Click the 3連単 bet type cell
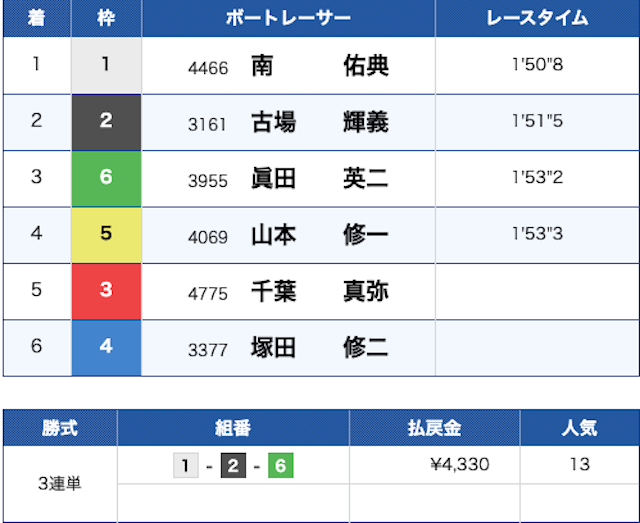 pyautogui.click(x=59, y=484)
